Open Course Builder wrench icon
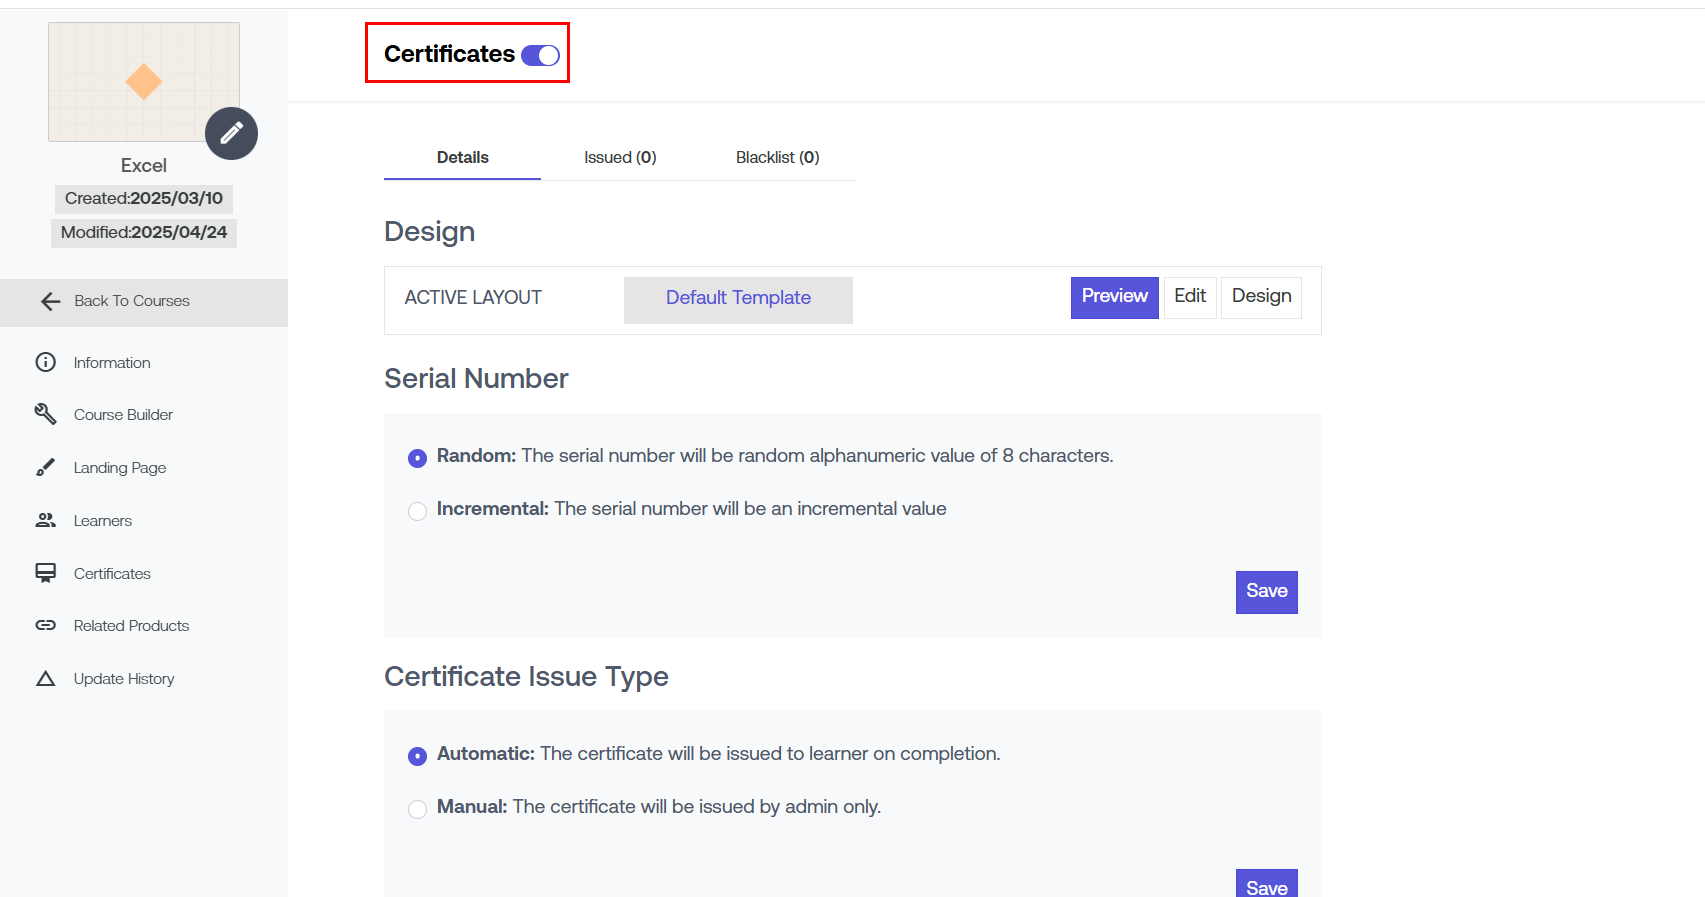The image size is (1705, 897). 46,414
